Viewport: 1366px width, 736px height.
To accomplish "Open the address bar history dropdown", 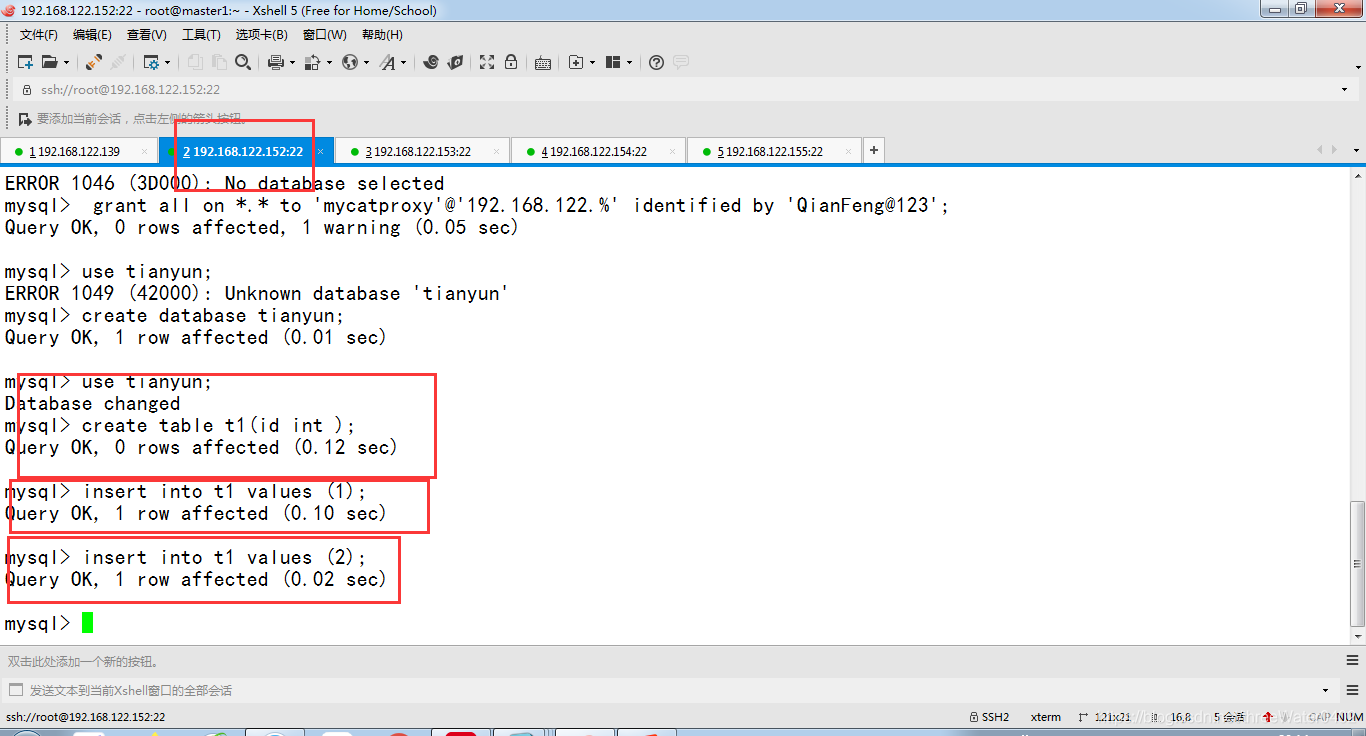I will pyautogui.click(x=1344, y=90).
